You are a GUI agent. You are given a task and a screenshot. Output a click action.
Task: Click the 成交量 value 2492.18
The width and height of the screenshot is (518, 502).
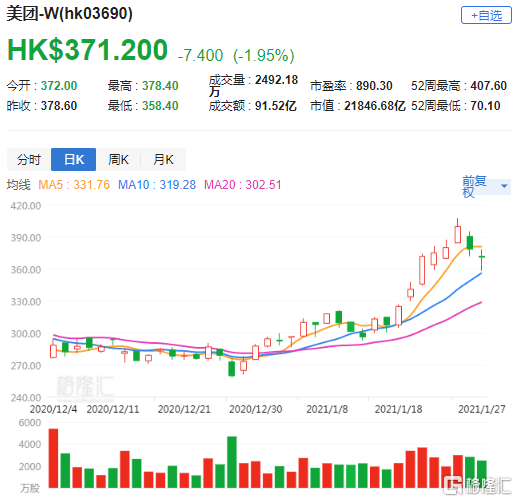276,80
